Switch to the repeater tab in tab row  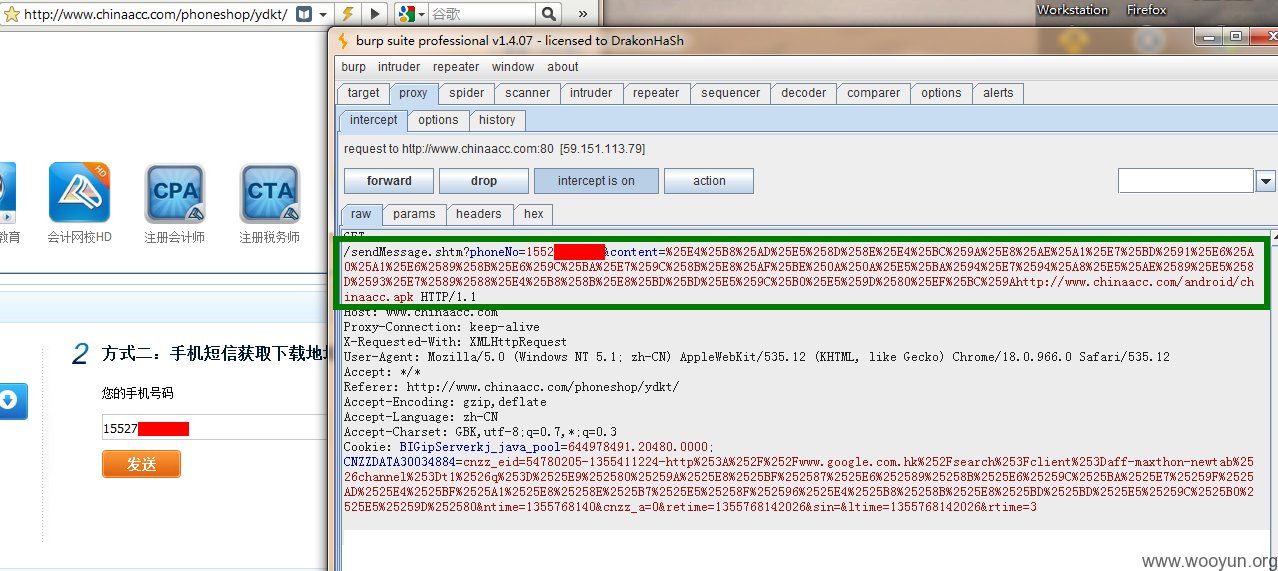(656, 93)
